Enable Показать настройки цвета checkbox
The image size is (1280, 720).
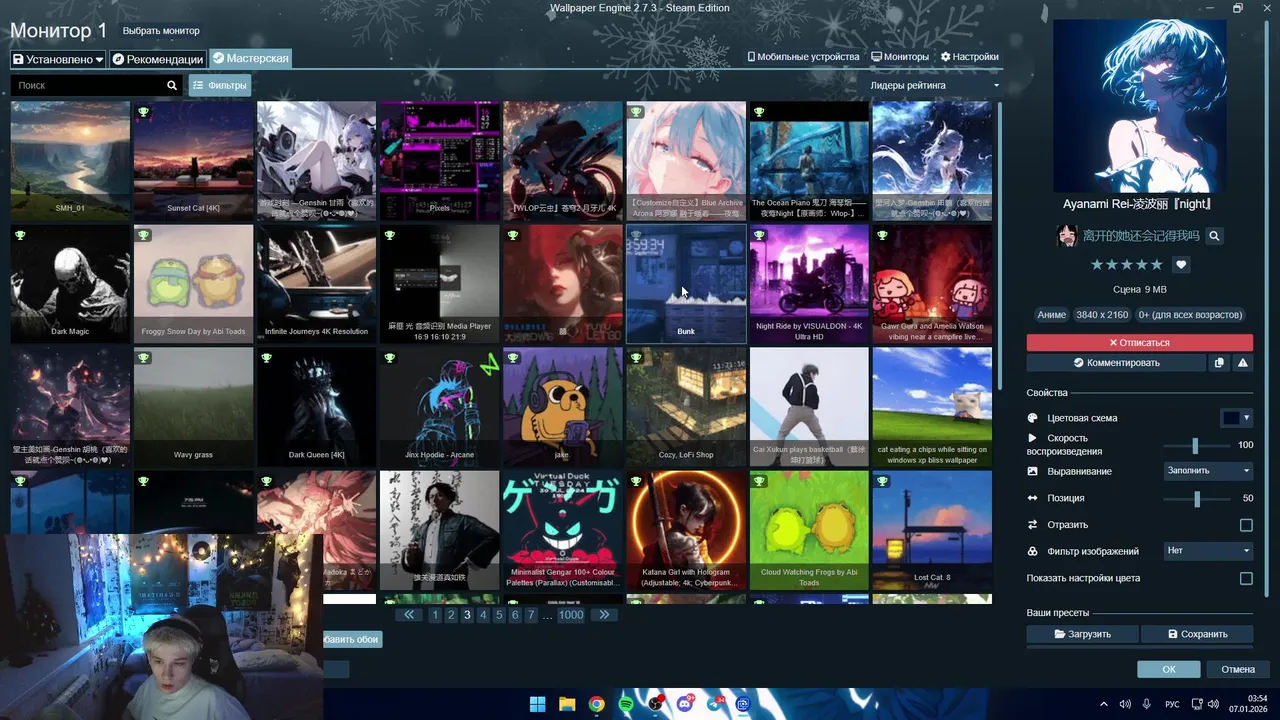tap(1246, 578)
